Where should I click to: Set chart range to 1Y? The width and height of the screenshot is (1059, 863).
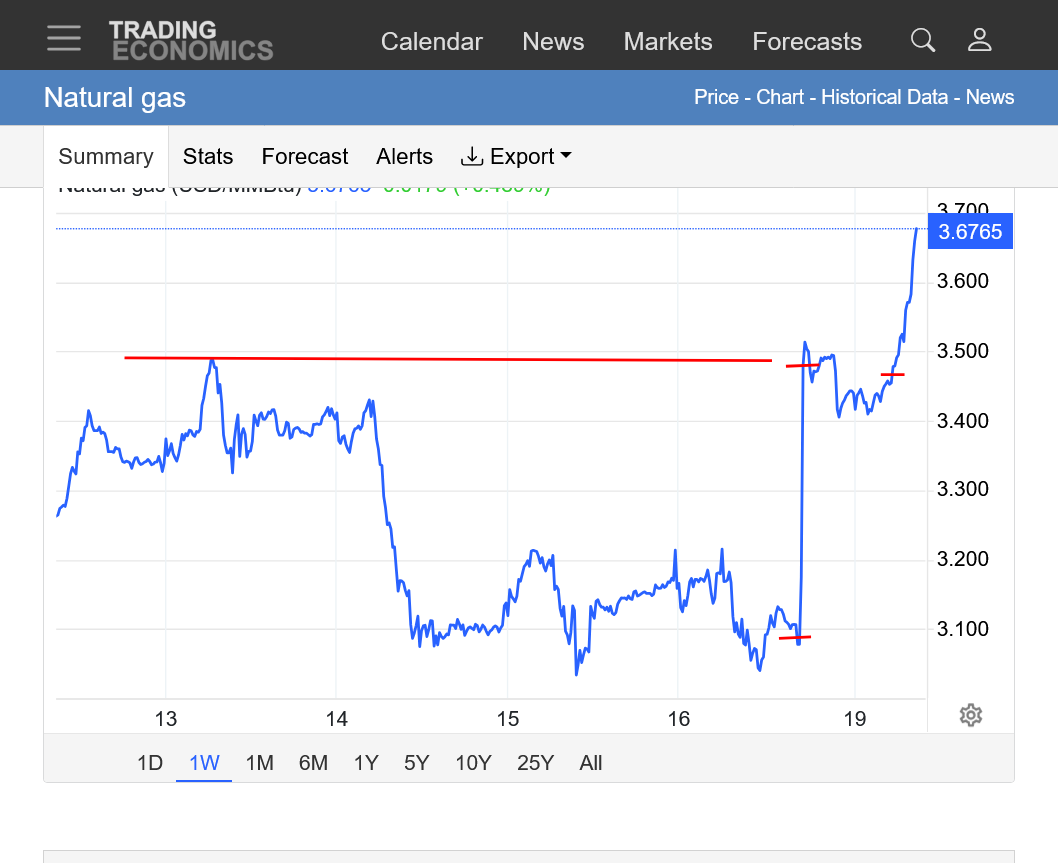click(x=366, y=763)
